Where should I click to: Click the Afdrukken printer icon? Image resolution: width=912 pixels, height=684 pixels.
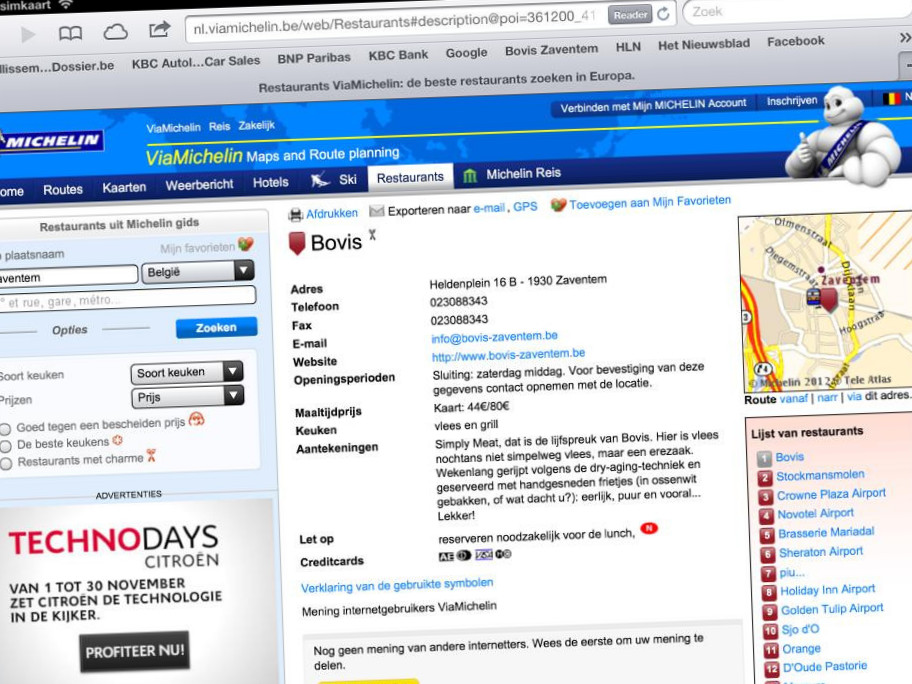pyautogui.click(x=295, y=214)
